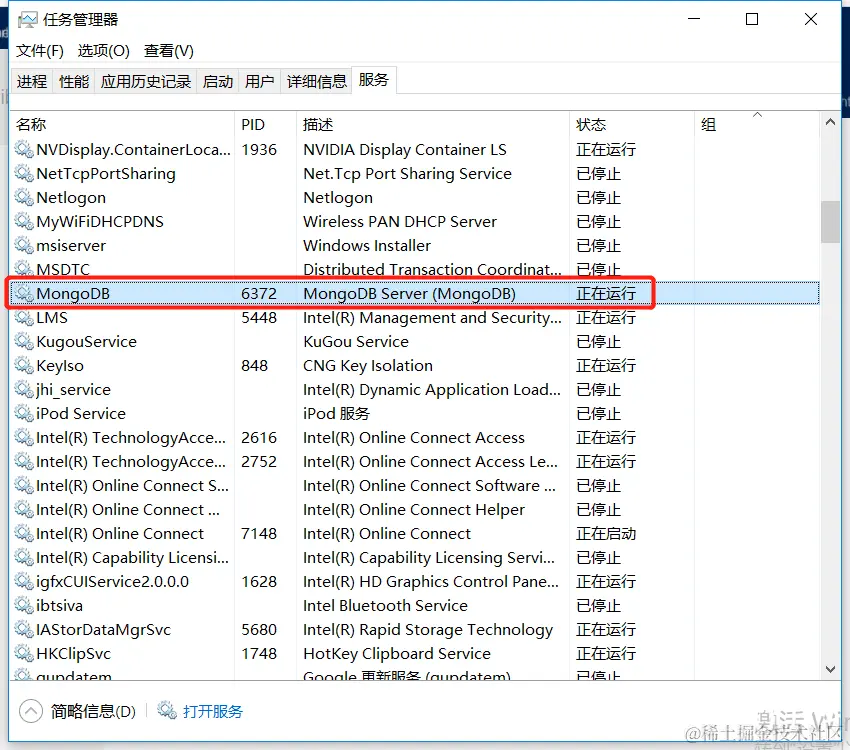
Task: Open the 打开服务 link
Action: pos(212,711)
